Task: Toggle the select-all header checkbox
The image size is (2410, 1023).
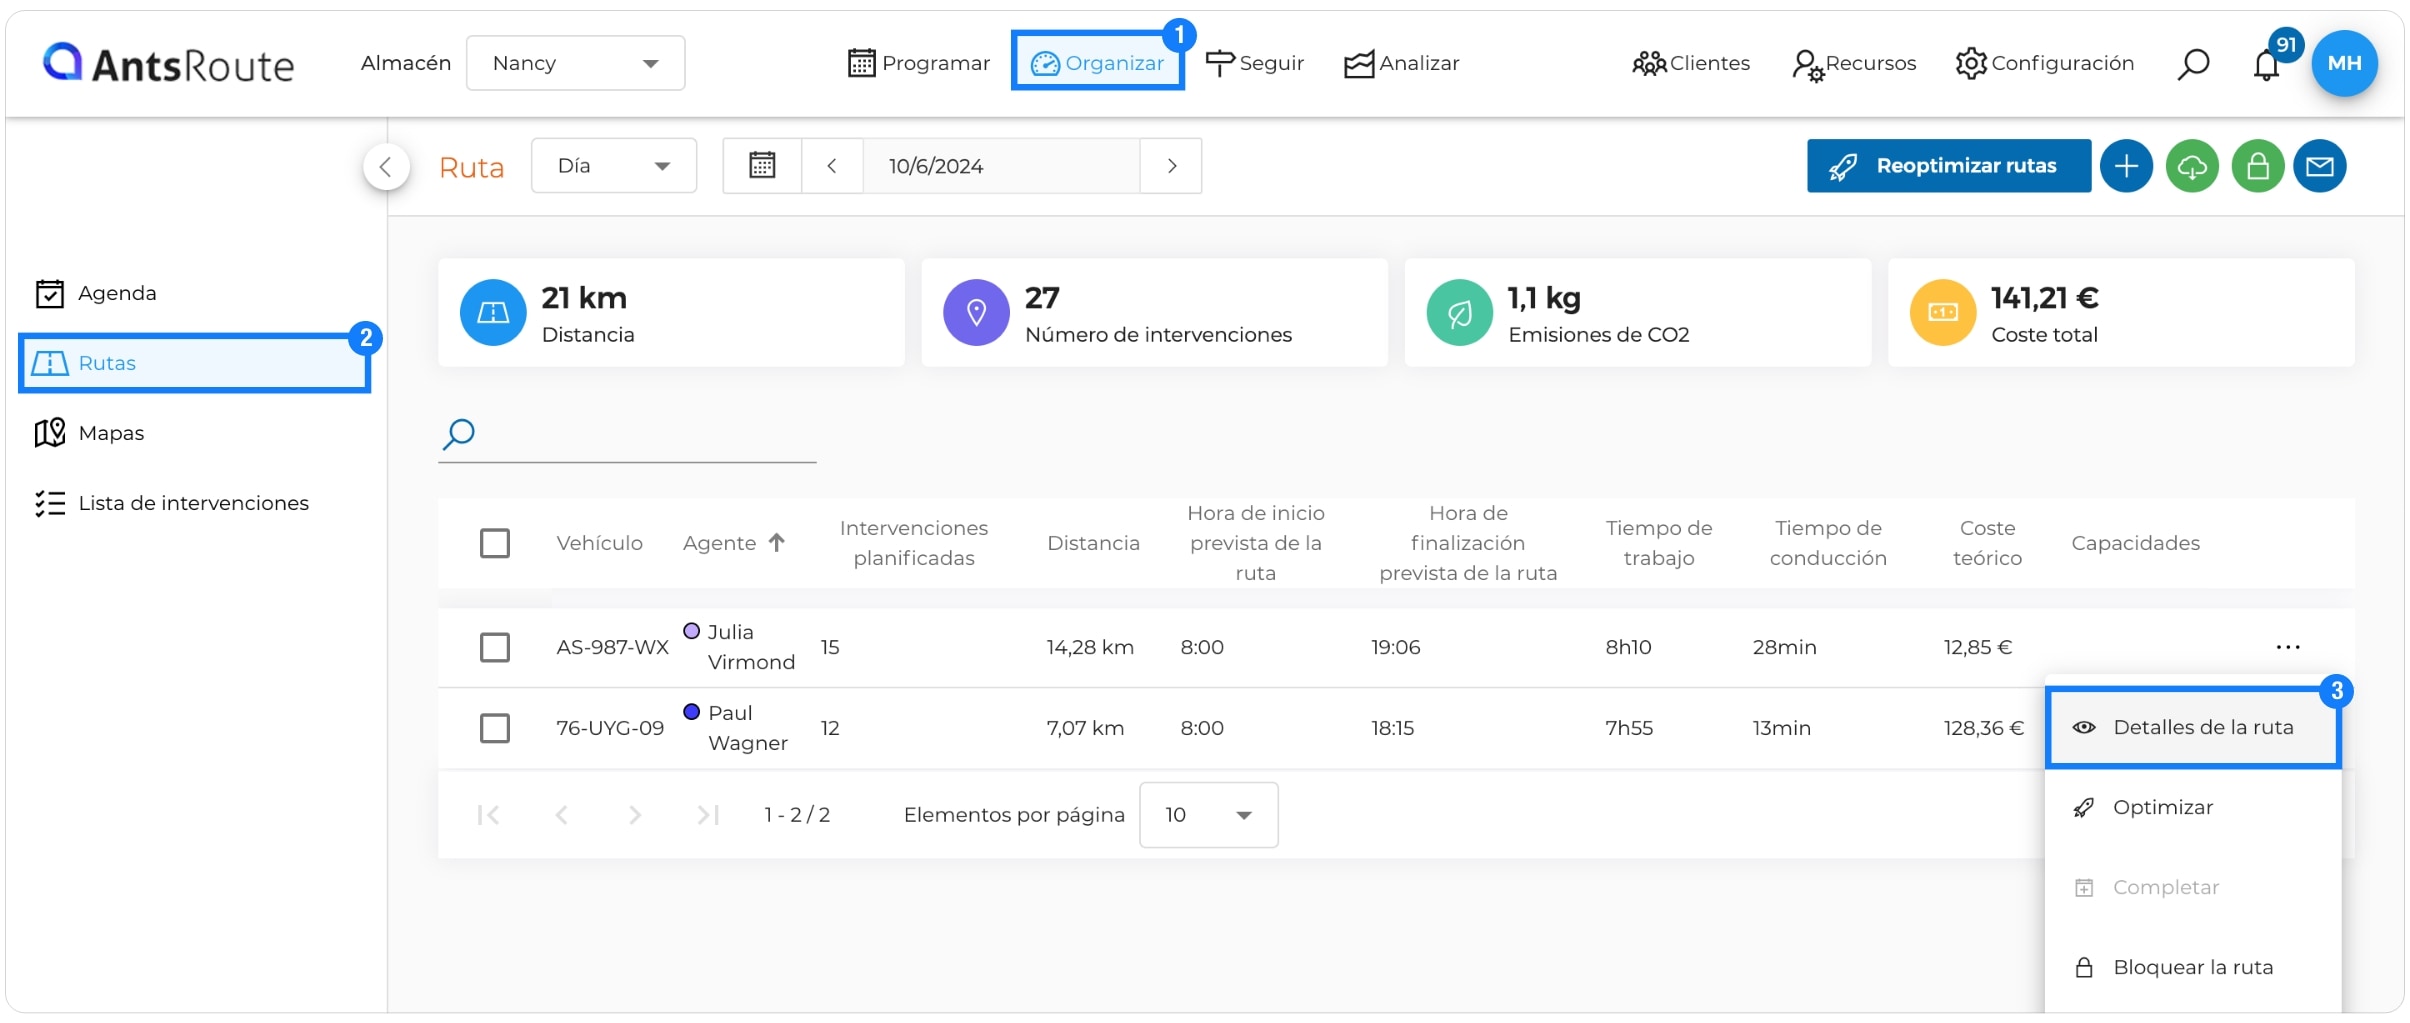Action: 495,543
